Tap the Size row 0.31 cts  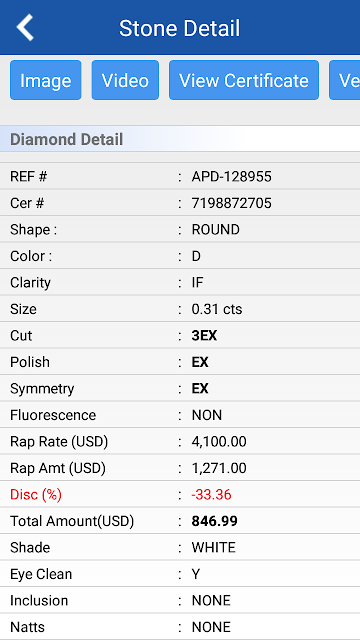pos(180,309)
